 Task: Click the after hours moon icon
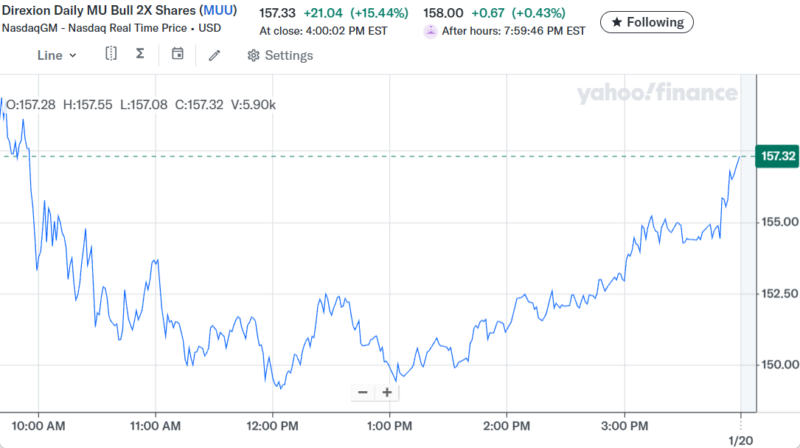coord(430,31)
